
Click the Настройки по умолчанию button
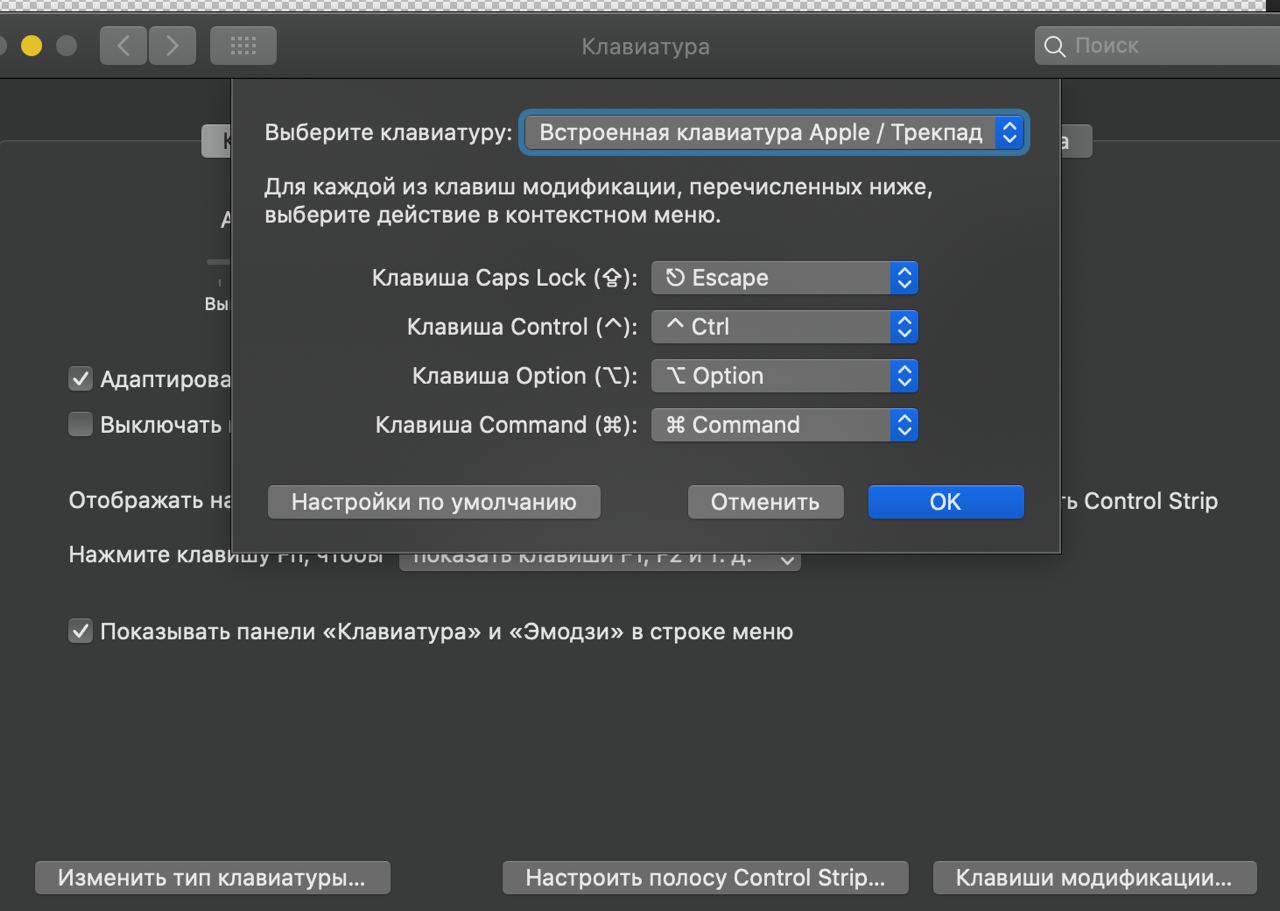(x=434, y=502)
